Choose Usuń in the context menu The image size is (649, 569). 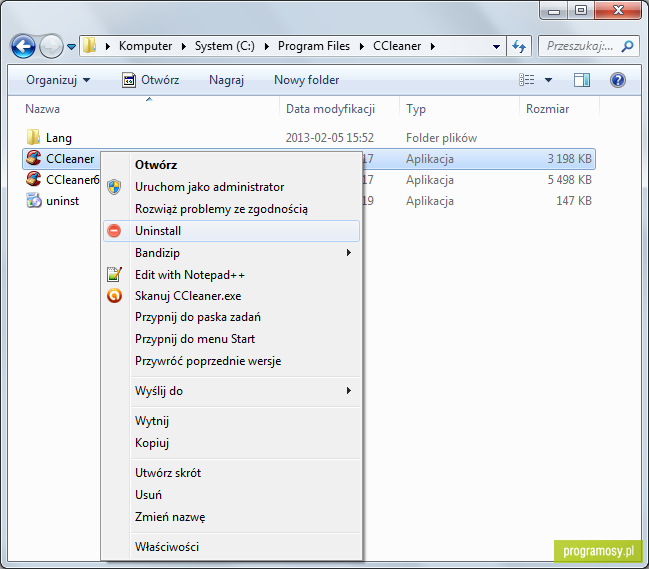231,495
